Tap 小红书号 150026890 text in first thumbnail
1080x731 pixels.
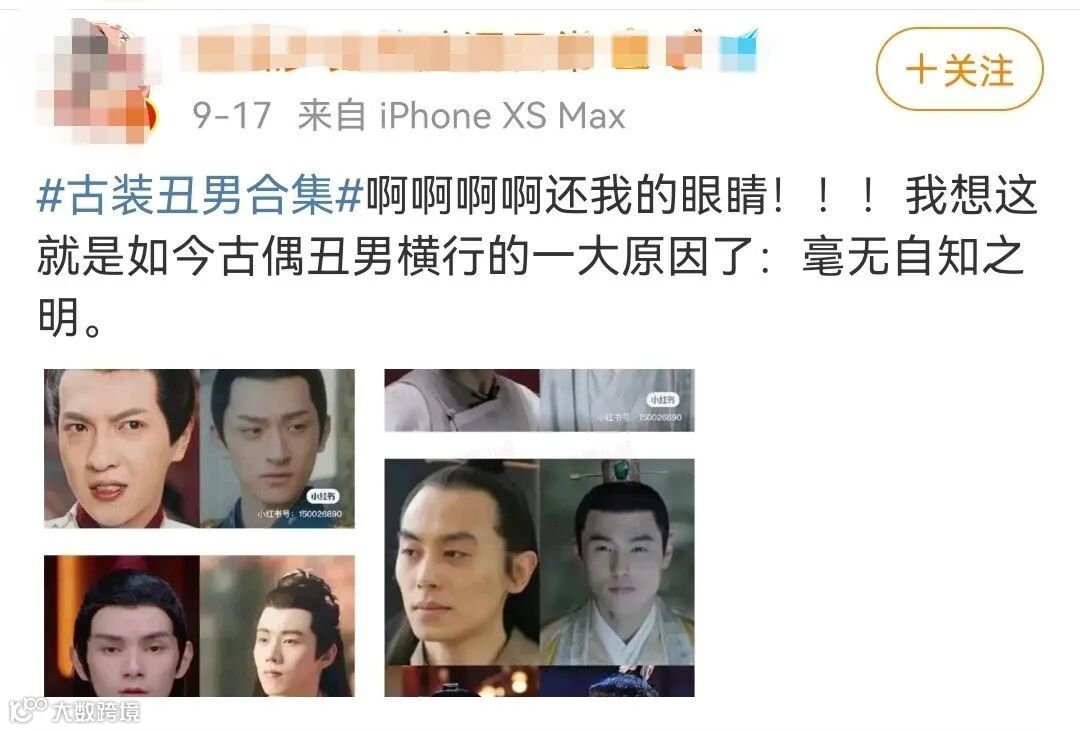tap(300, 514)
